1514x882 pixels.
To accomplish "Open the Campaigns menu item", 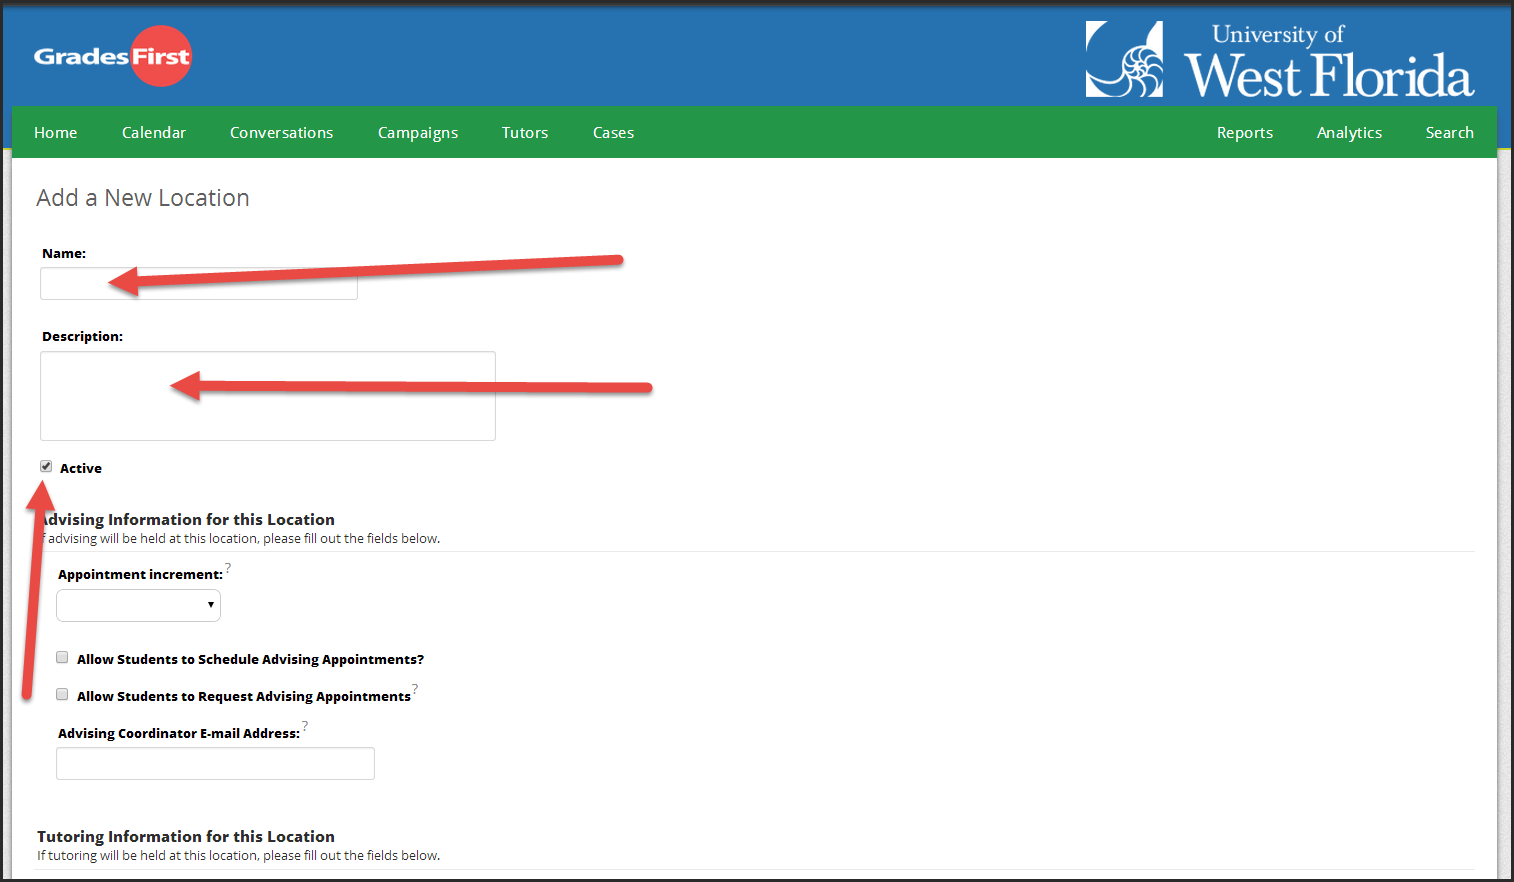I will [418, 133].
